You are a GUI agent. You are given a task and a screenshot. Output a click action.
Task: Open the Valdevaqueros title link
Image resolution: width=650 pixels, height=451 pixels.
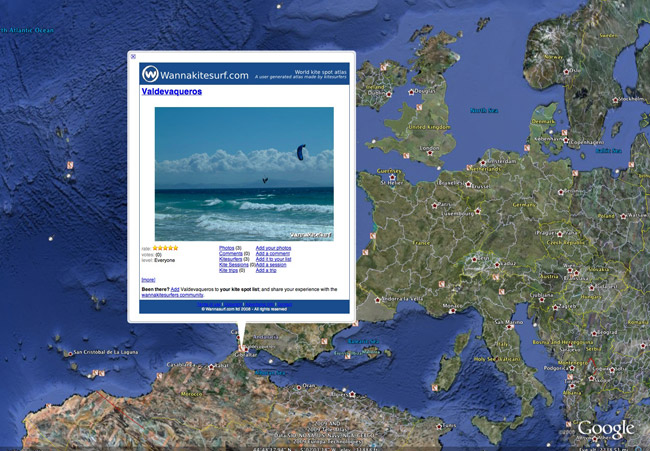point(171,91)
